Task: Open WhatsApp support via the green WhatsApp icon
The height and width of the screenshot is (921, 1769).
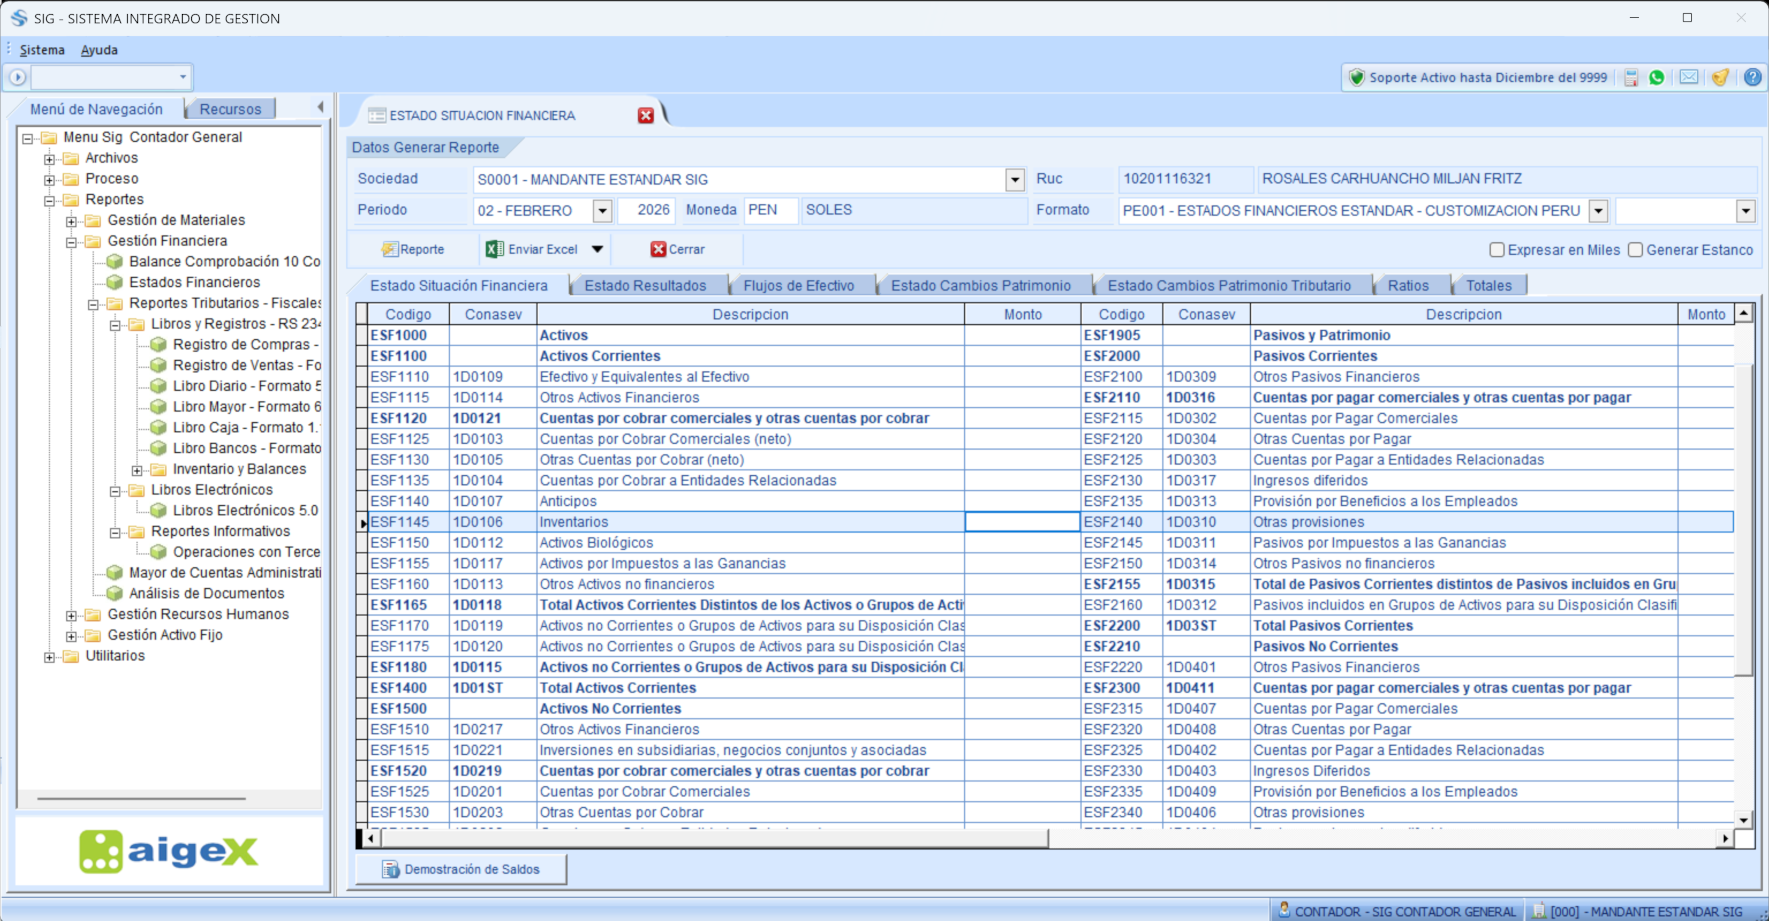Action: [1656, 77]
